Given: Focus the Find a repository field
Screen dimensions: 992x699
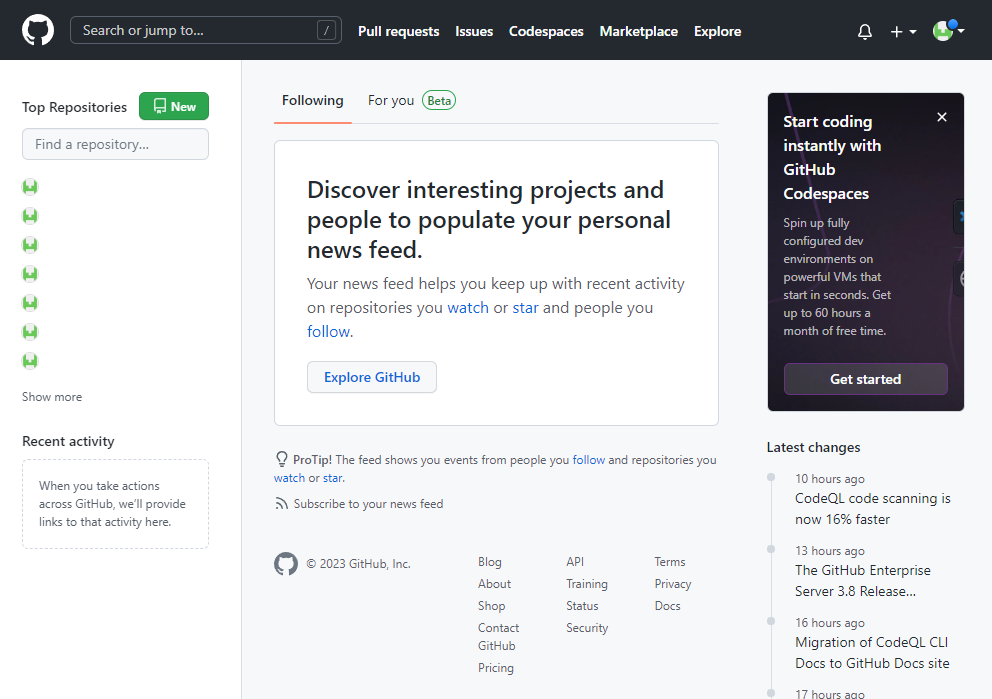Looking at the screenshot, I should point(115,144).
